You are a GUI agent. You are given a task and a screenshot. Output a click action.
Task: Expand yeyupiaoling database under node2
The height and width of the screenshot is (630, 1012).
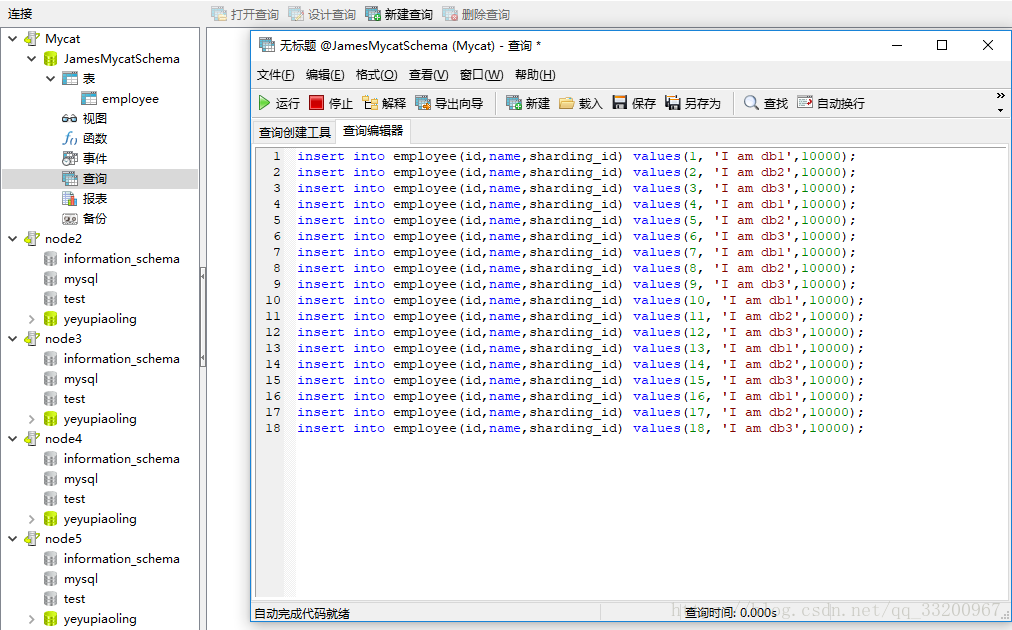32,319
